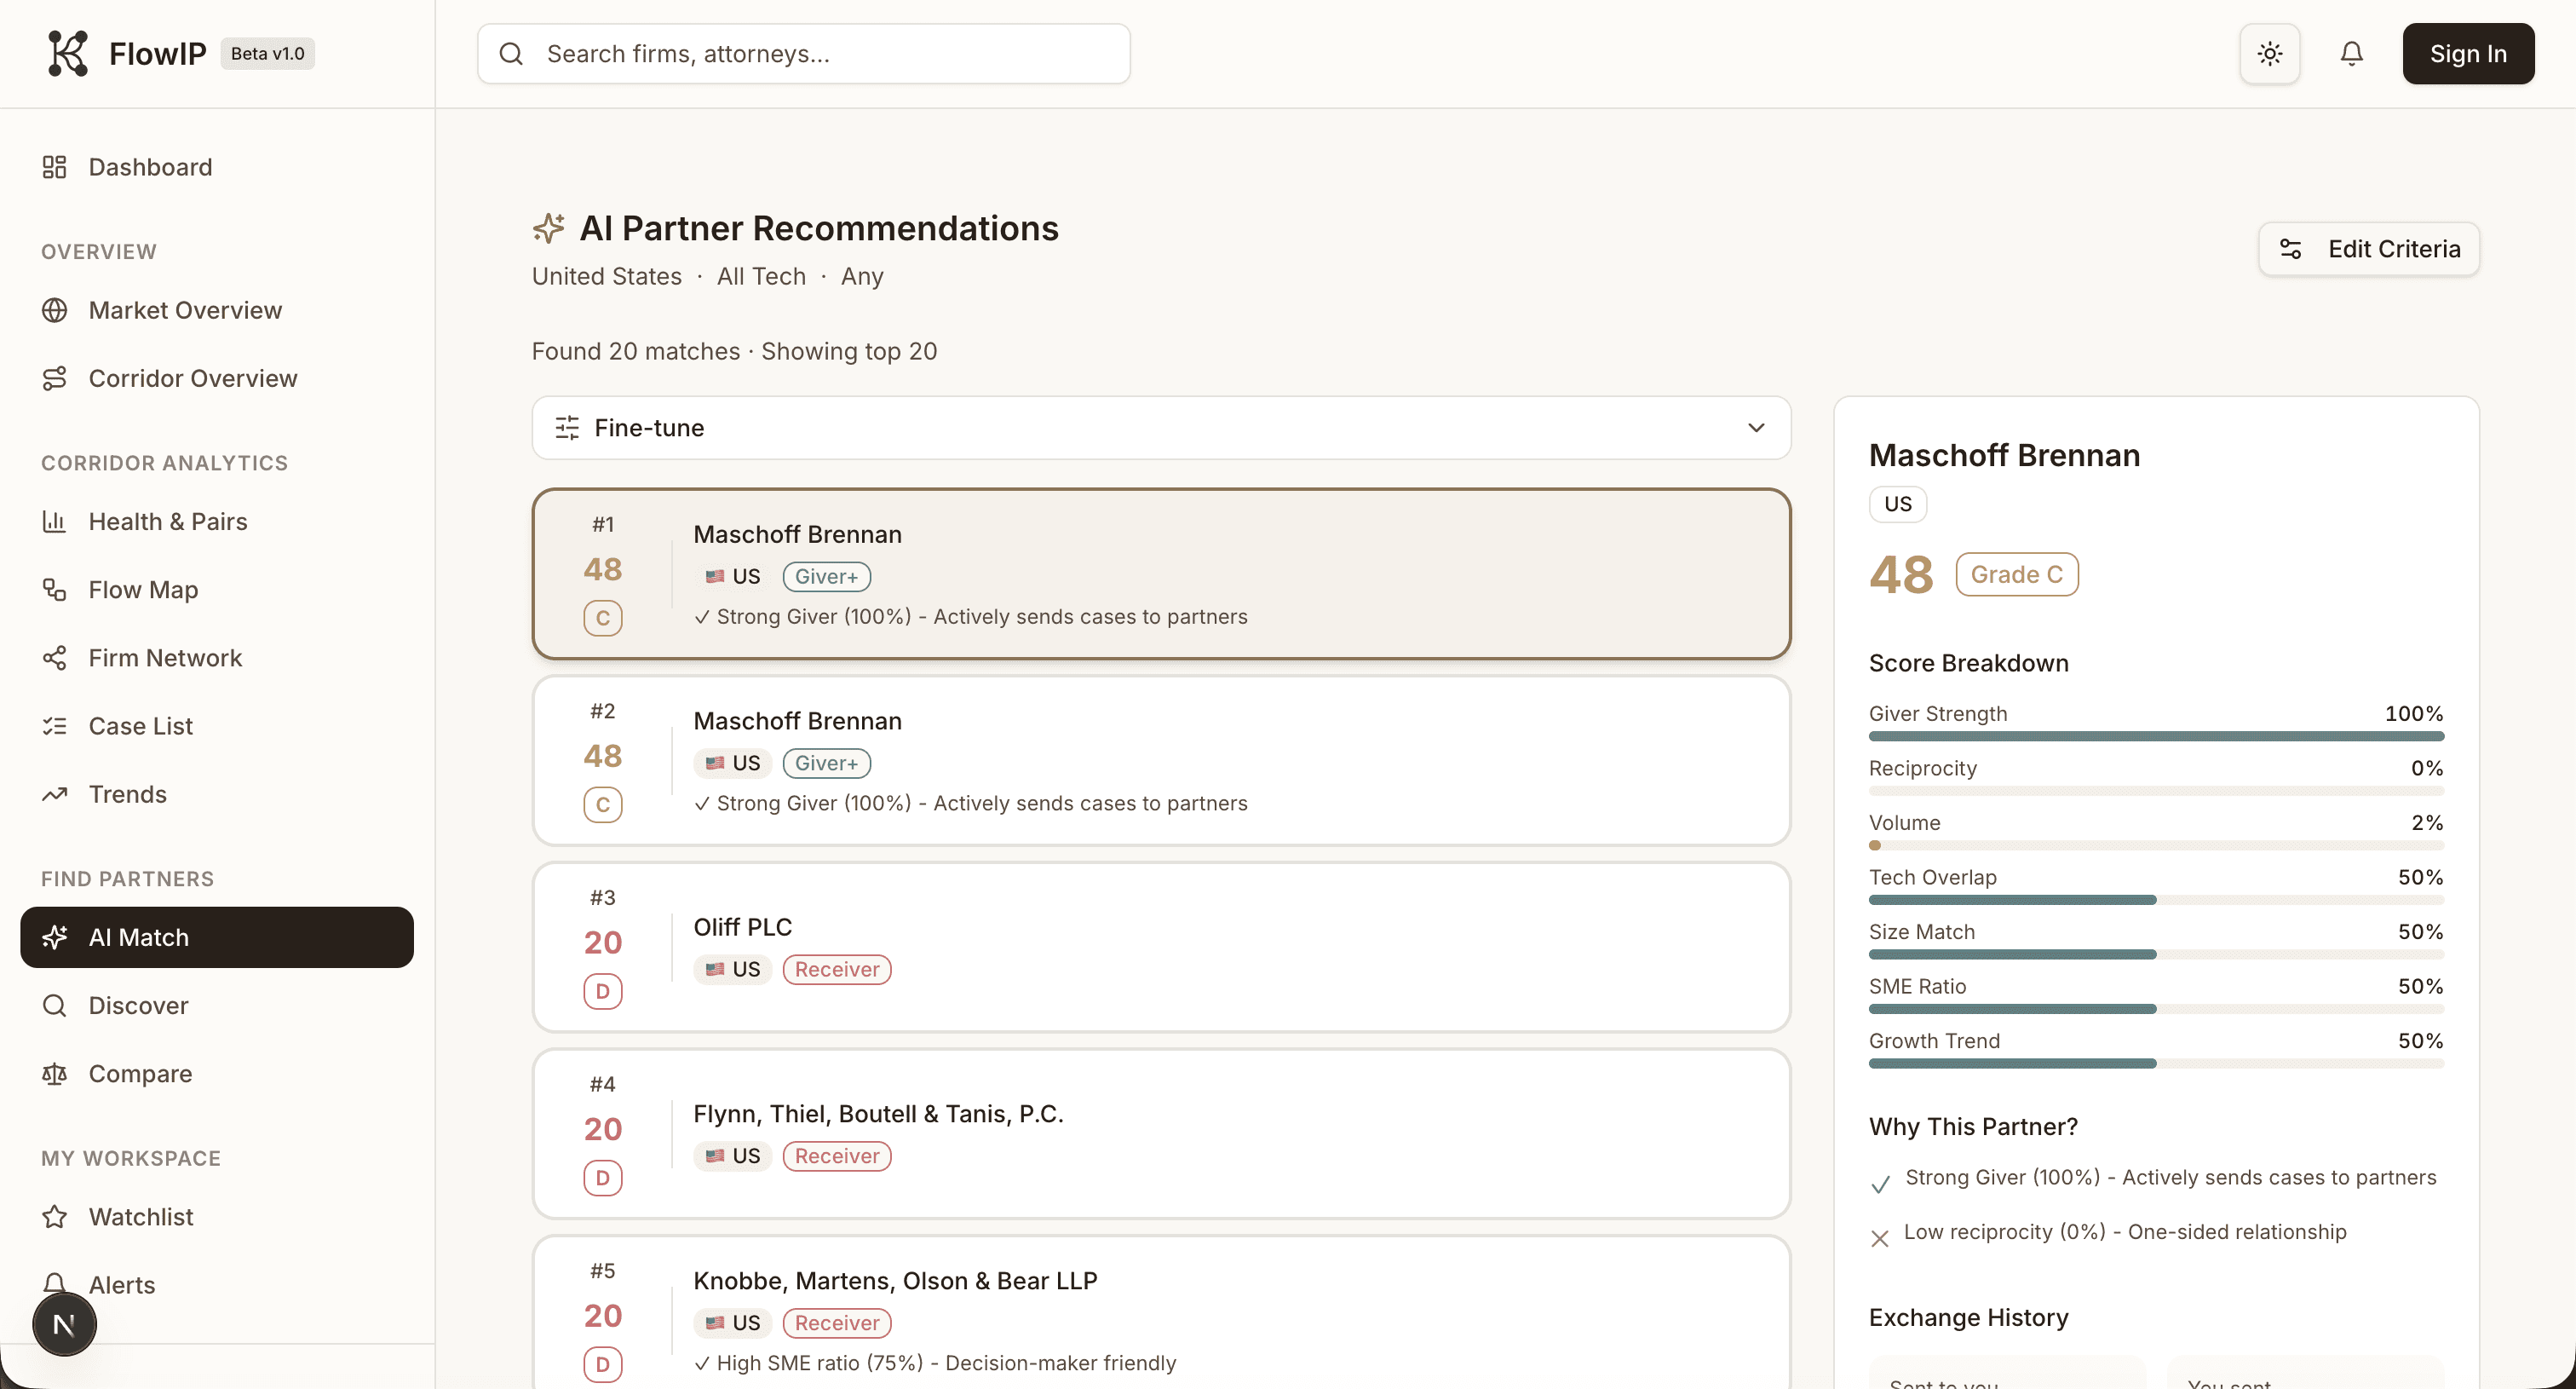Screen dimensions: 2576x1389
Task: Expand the Fine-tune dropdown chevron
Action: (1755, 428)
